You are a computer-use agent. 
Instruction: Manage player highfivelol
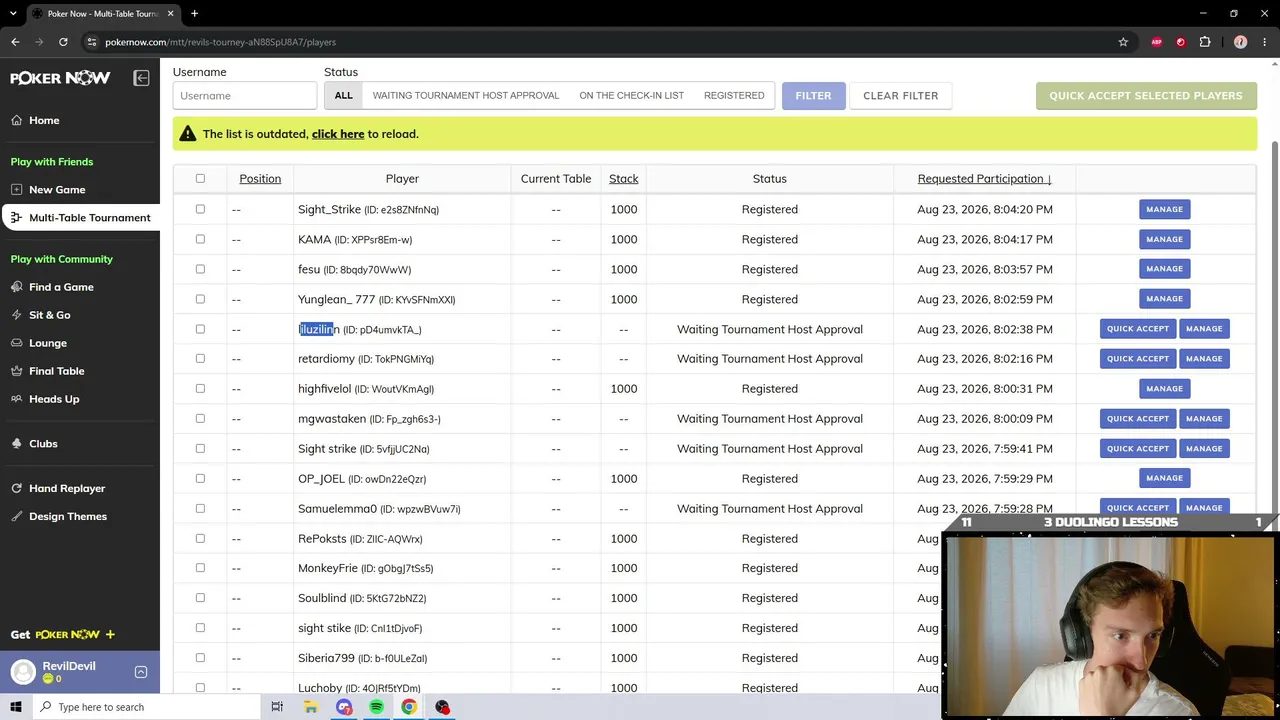tap(1164, 388)
